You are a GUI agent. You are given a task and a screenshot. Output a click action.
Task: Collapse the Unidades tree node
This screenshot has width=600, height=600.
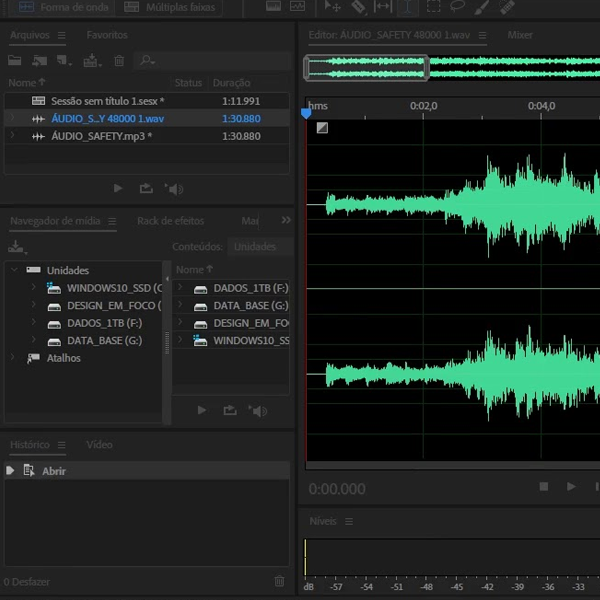coord(14,270)
